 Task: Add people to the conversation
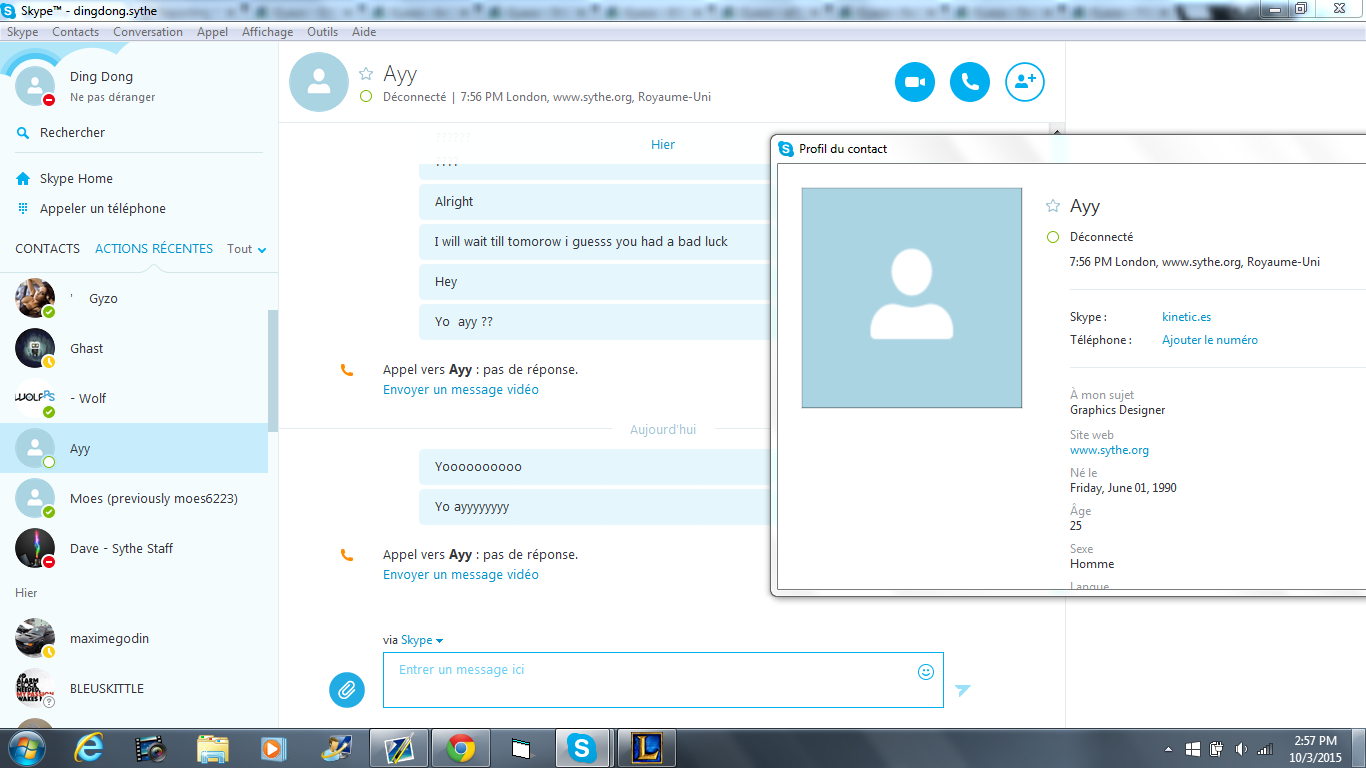click(x=1025, y=82)
